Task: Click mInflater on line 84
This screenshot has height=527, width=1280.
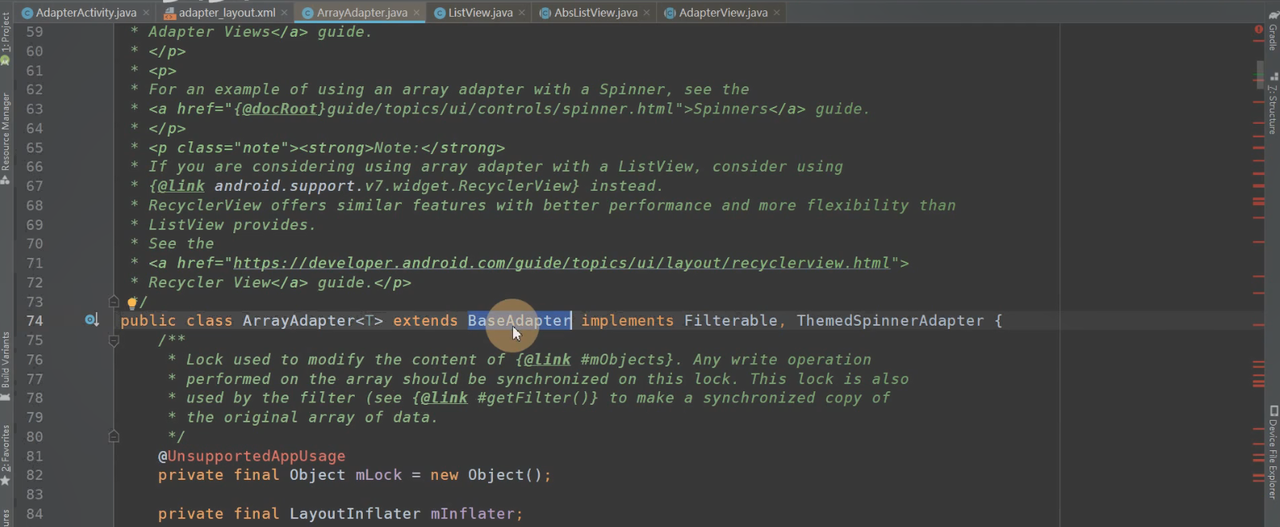Action: click(x=473, y=514)
